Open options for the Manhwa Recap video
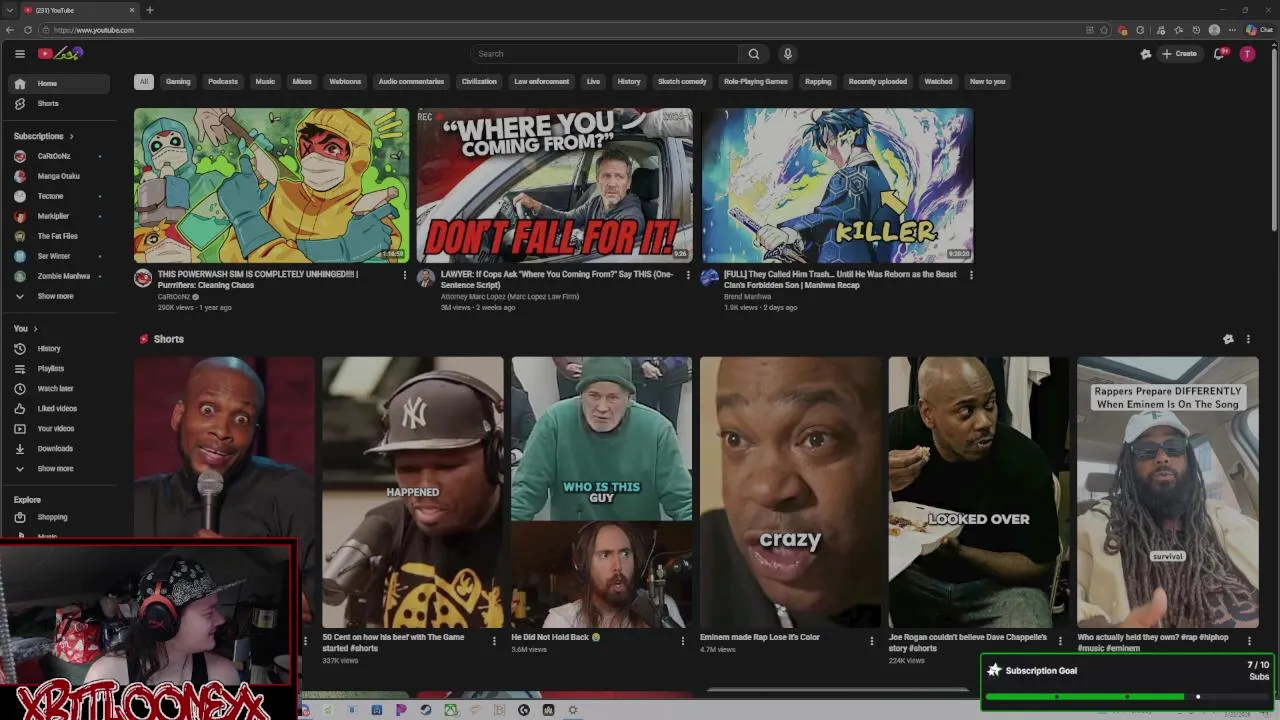The width and height of the screenshot is (1280, 720). point(970,275)
